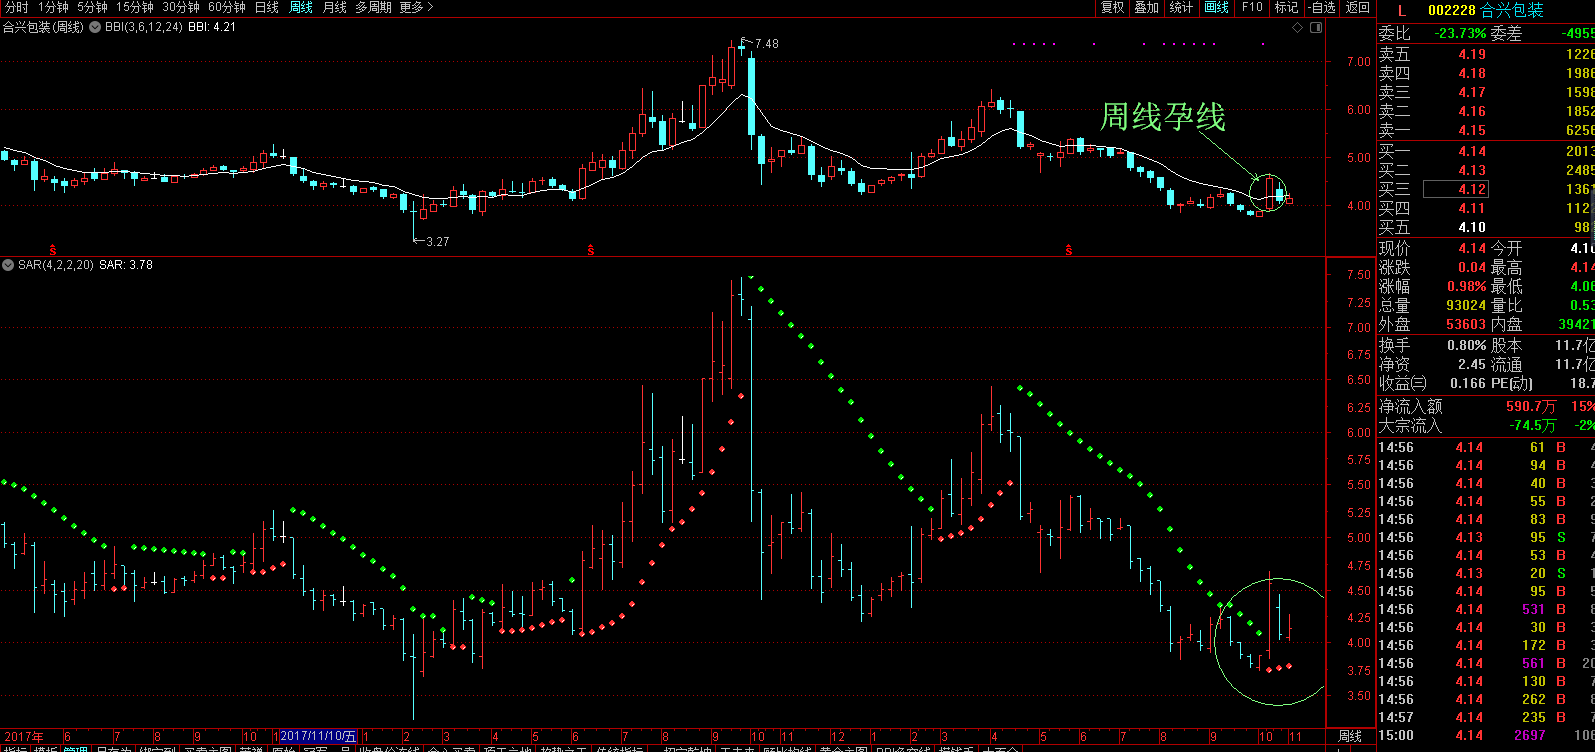The image size is (1595, 752).
Task: Click the 买五 price 4.10
Action: [x=1472, y=227]
